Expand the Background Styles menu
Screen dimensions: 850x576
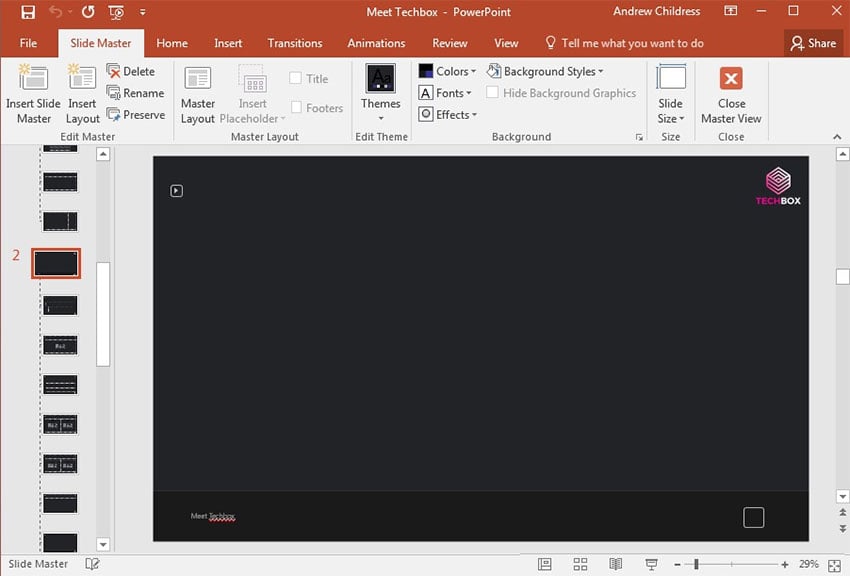tap(546, 72)
